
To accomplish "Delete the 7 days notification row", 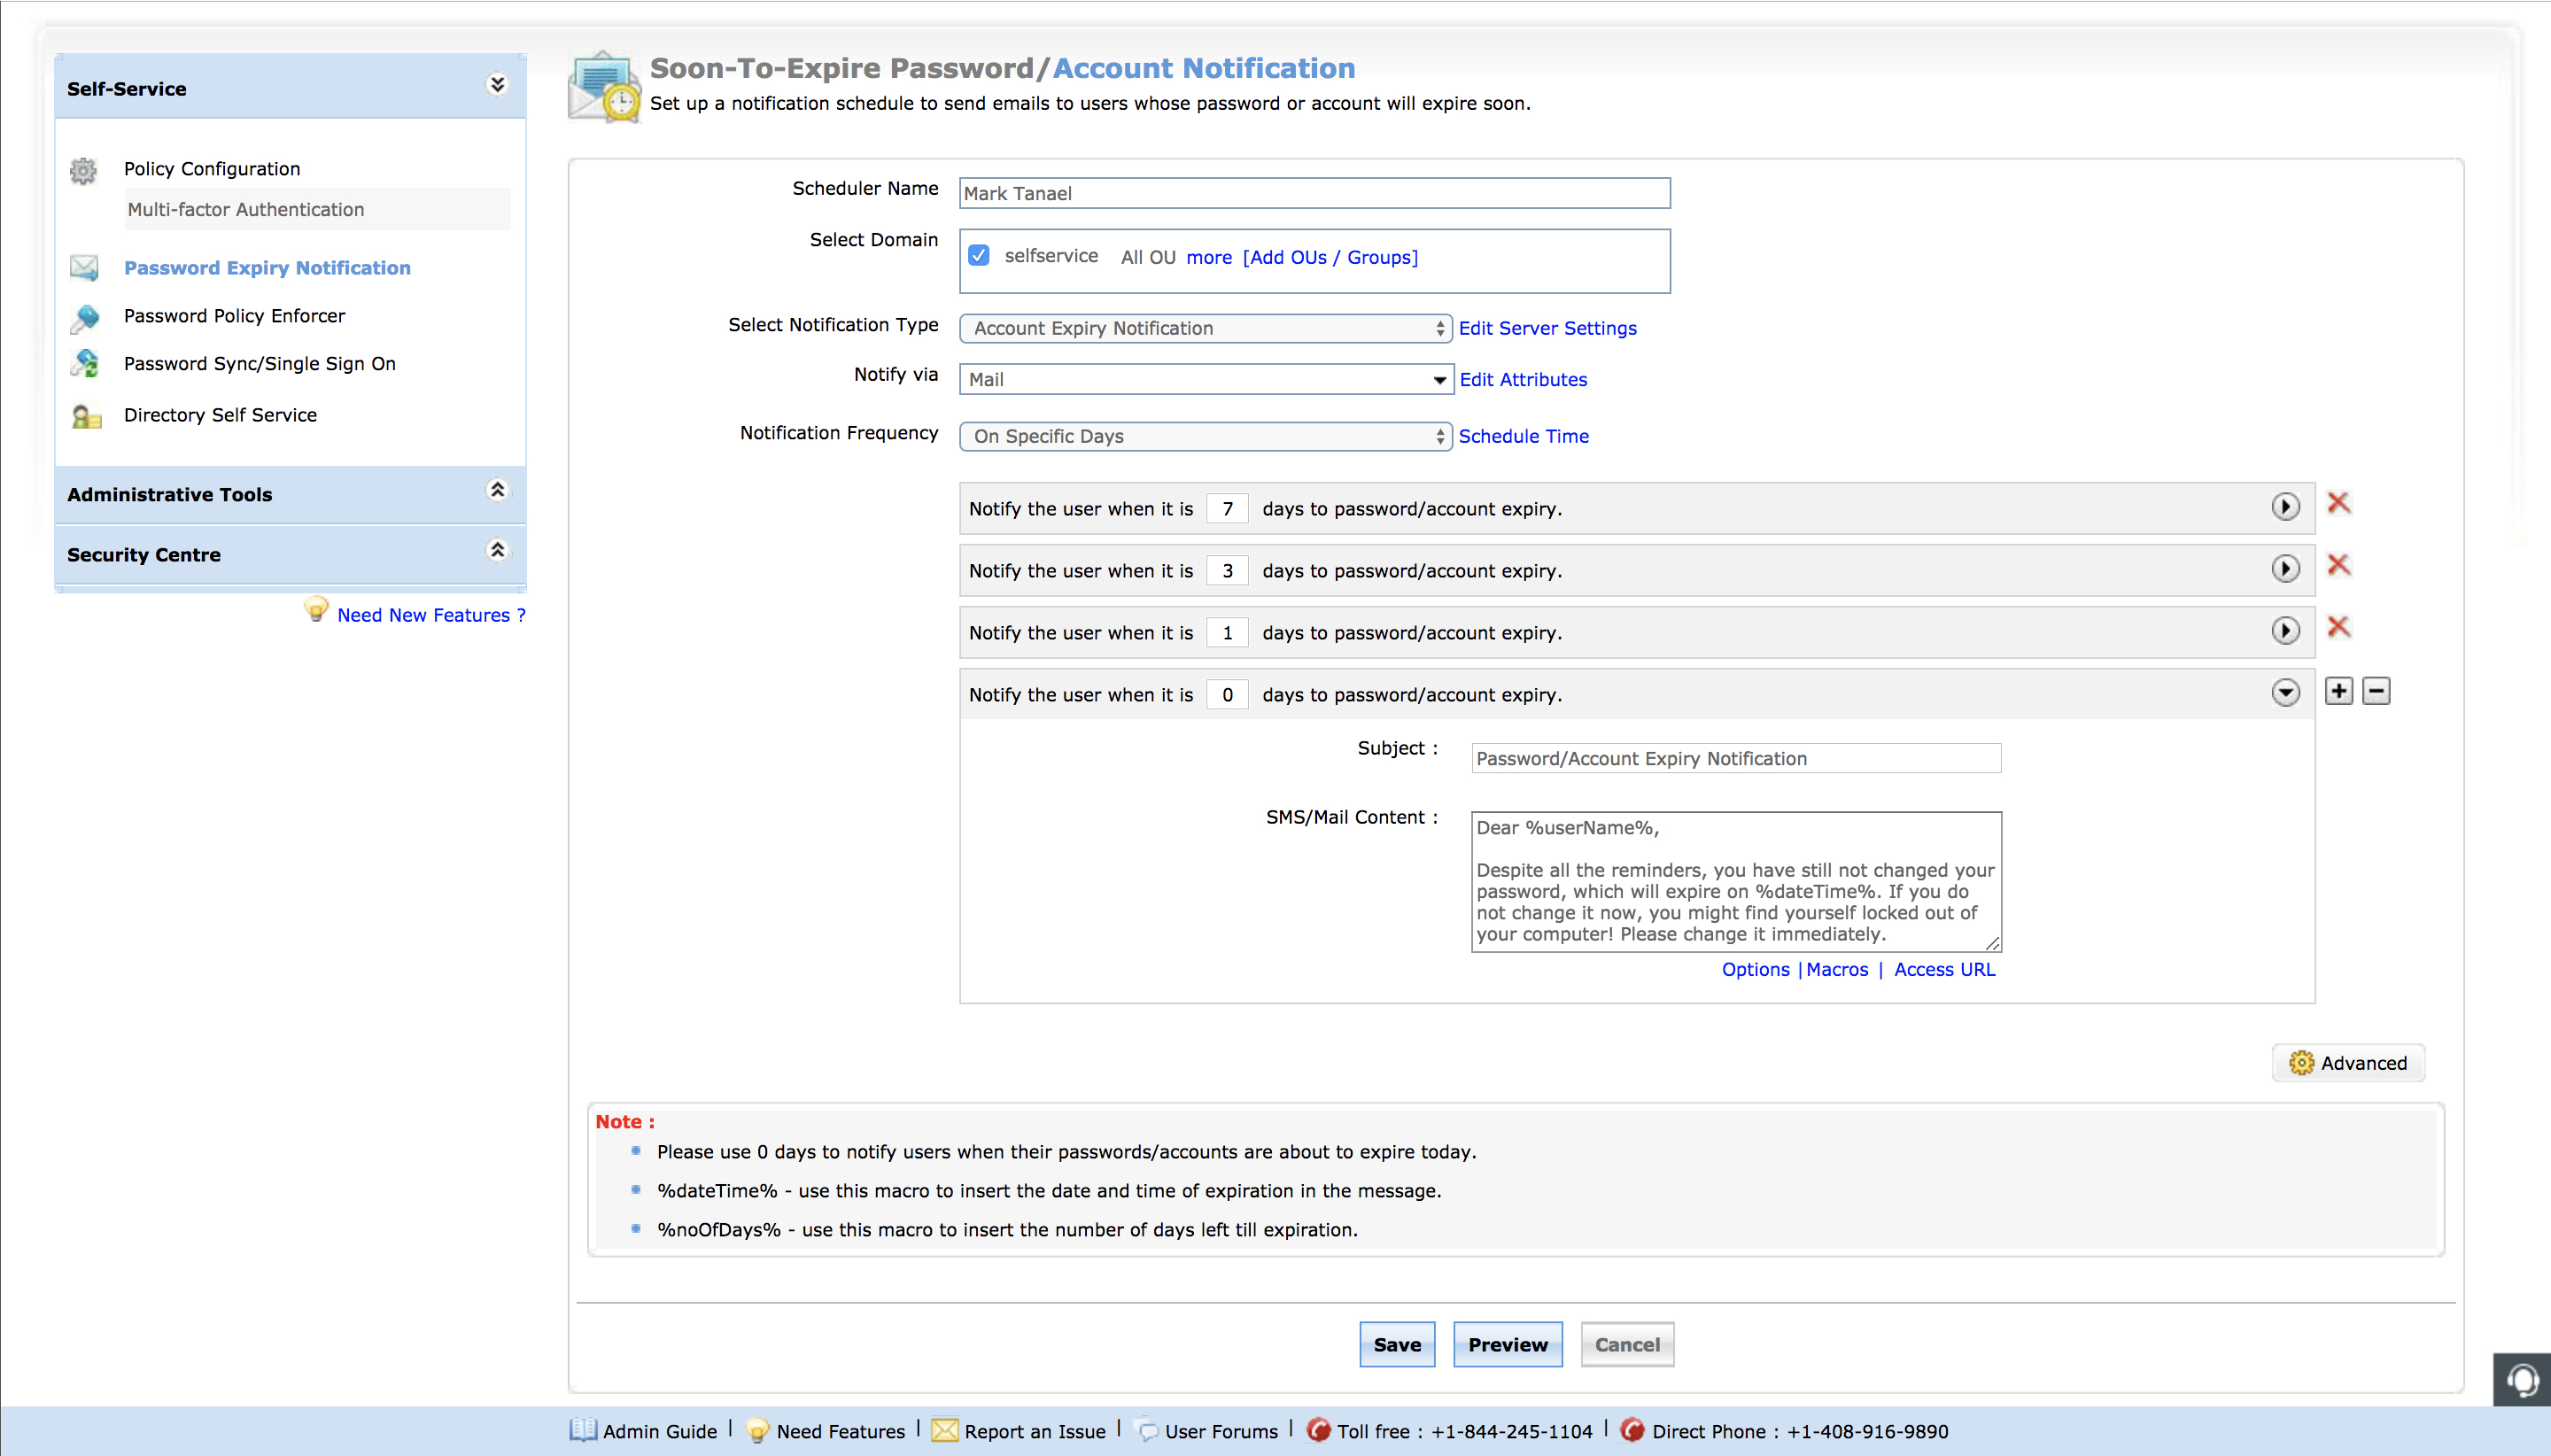I will coord(2338,503).
